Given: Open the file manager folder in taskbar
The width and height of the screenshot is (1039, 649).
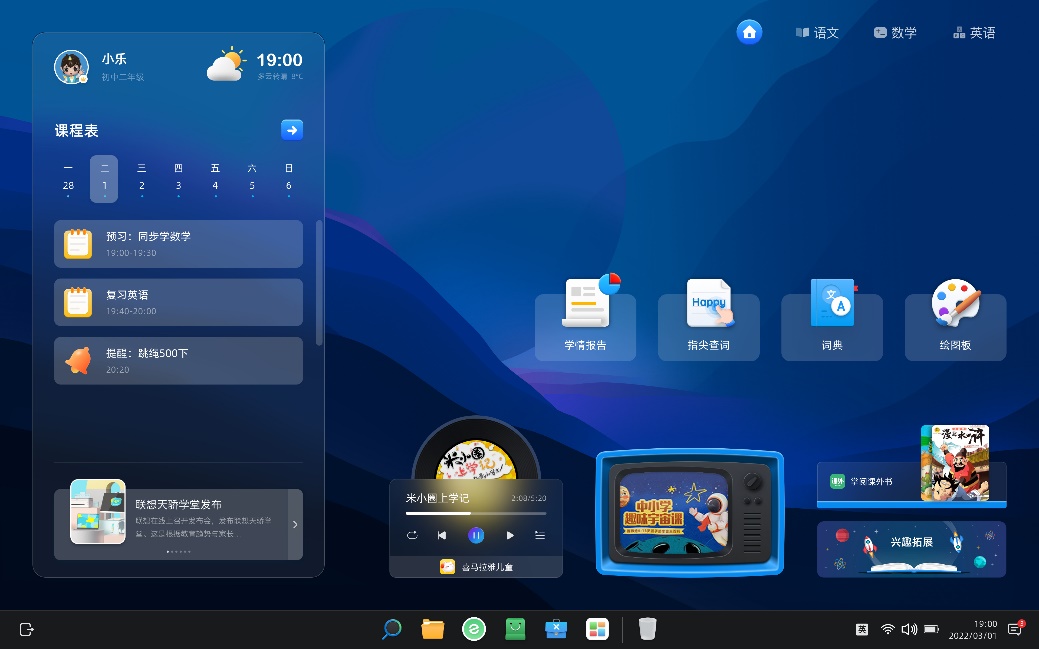Looking at the screenshot, I should (433, 629).
